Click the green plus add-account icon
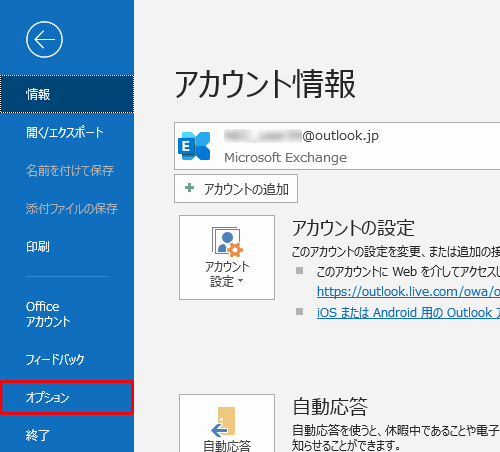Image resolution: width=500 pixels, height=452 pixels. point(189,188)
